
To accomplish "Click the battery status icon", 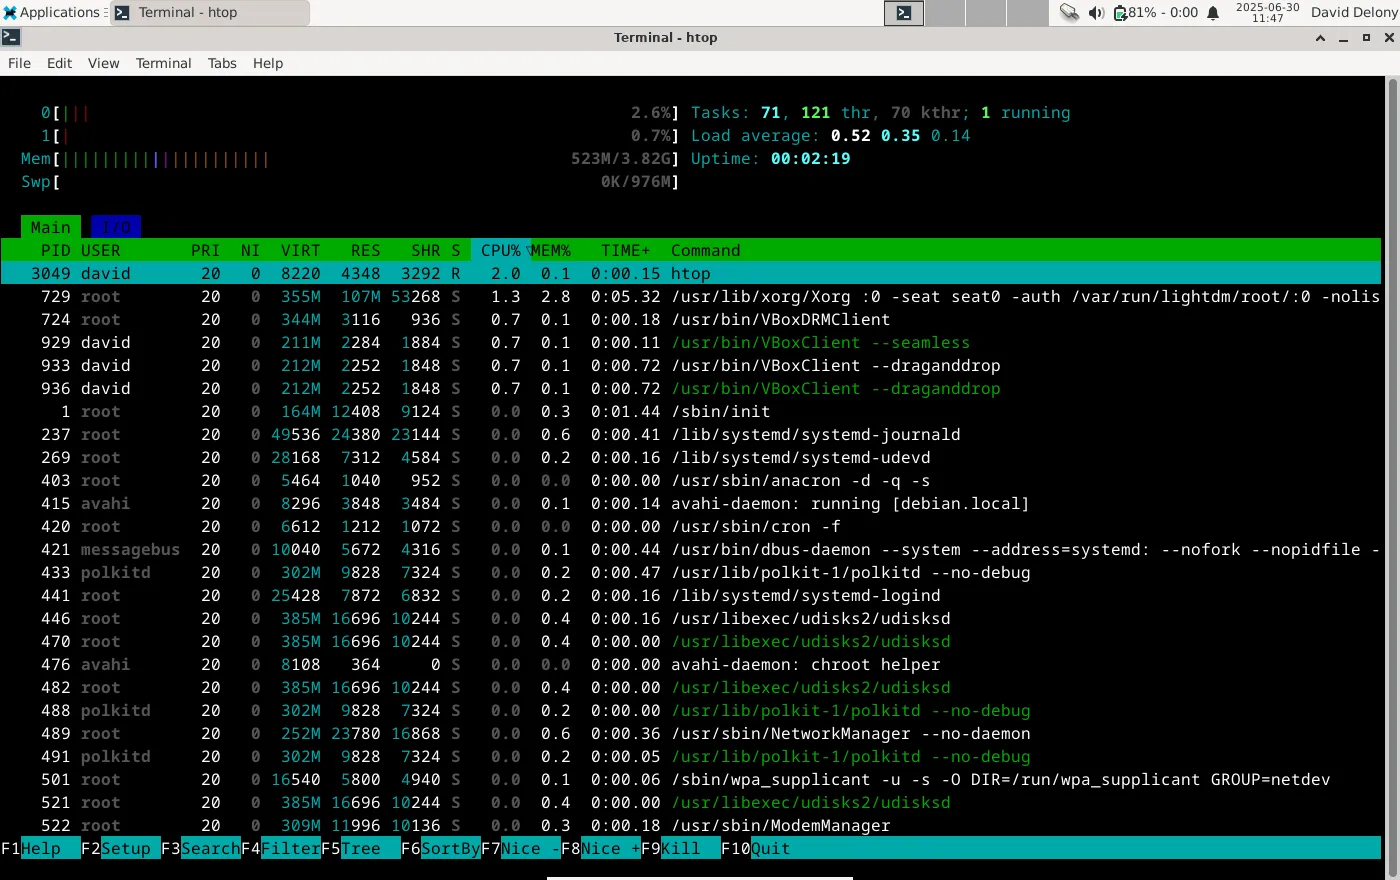I will point(1121,13).
